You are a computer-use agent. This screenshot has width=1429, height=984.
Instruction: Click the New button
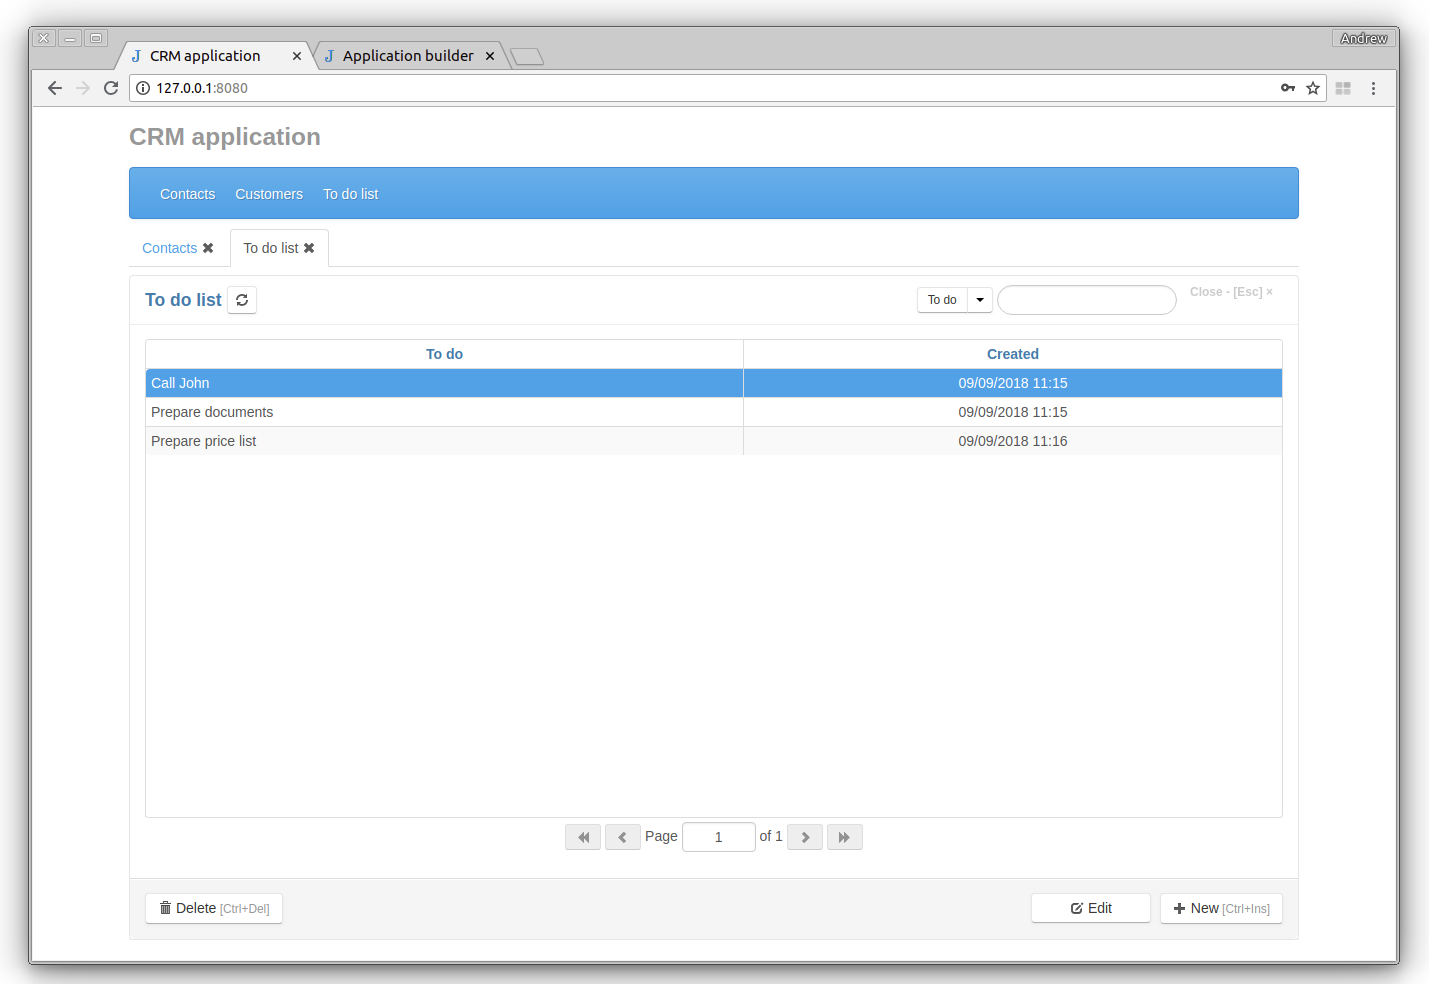1221,908
